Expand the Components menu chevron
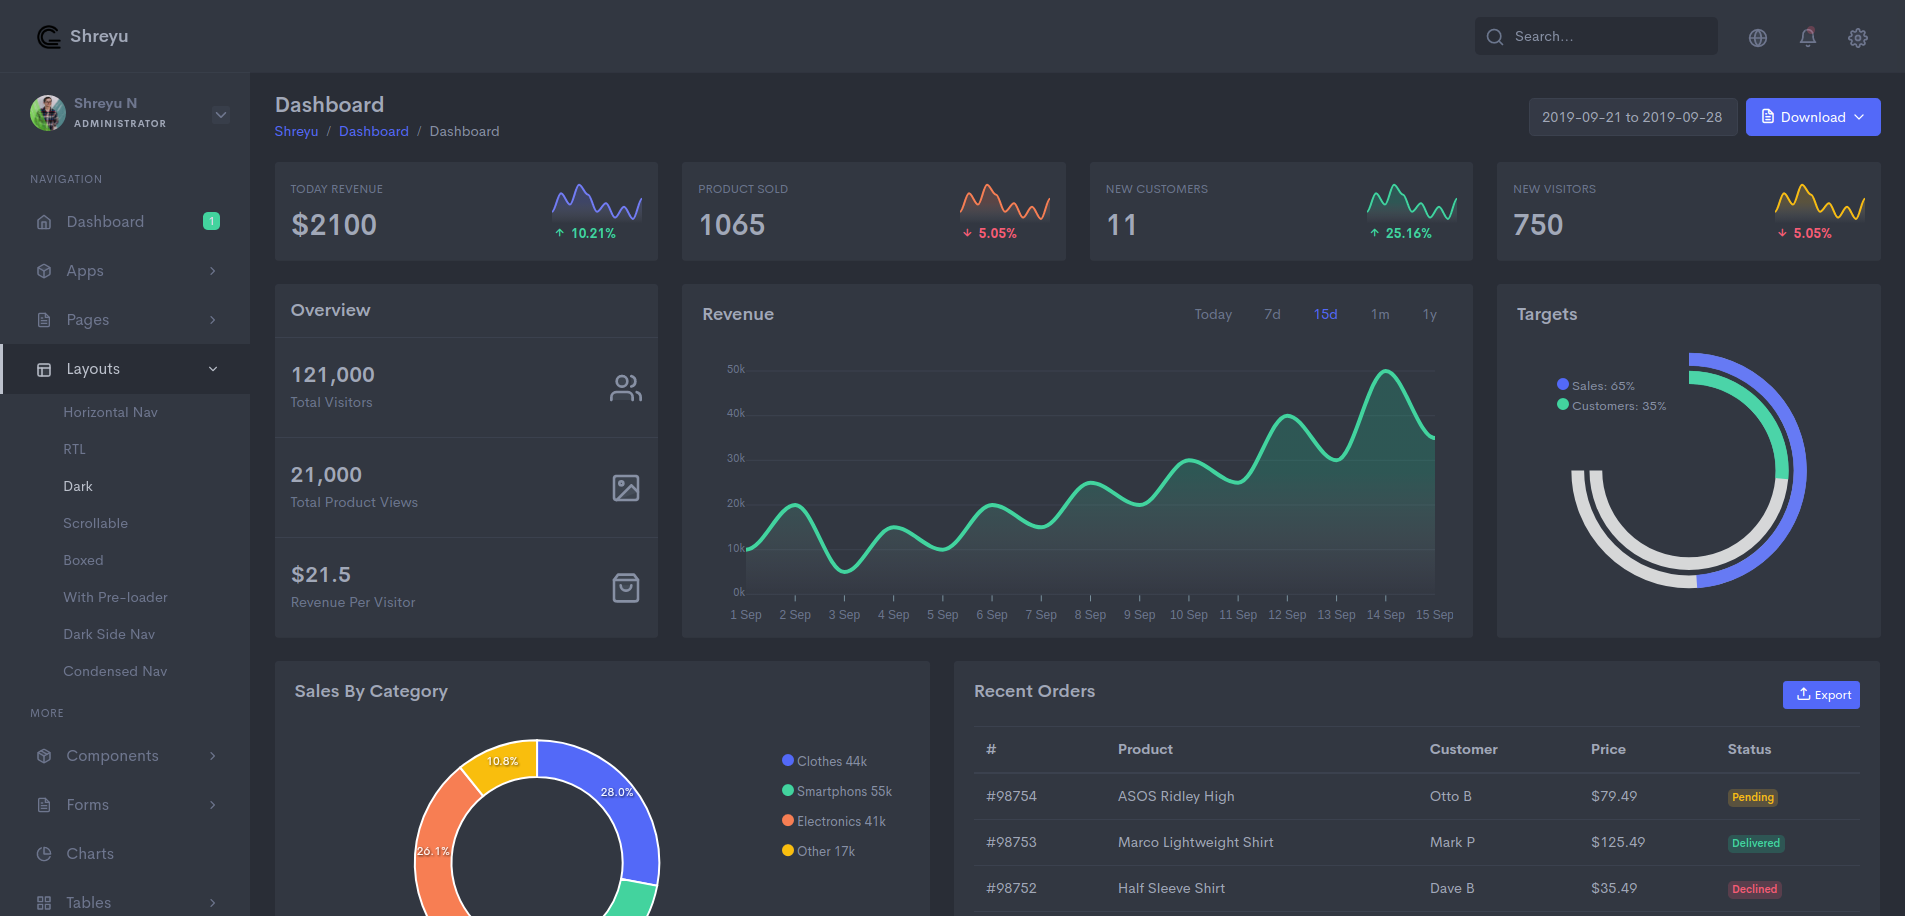1905x916 pixels. click(x=213, y=756)
